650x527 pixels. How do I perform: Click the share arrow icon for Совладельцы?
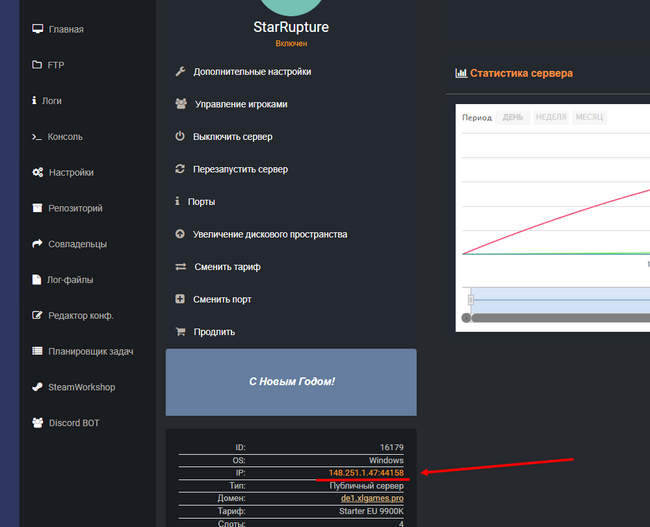tap(37, 244)
